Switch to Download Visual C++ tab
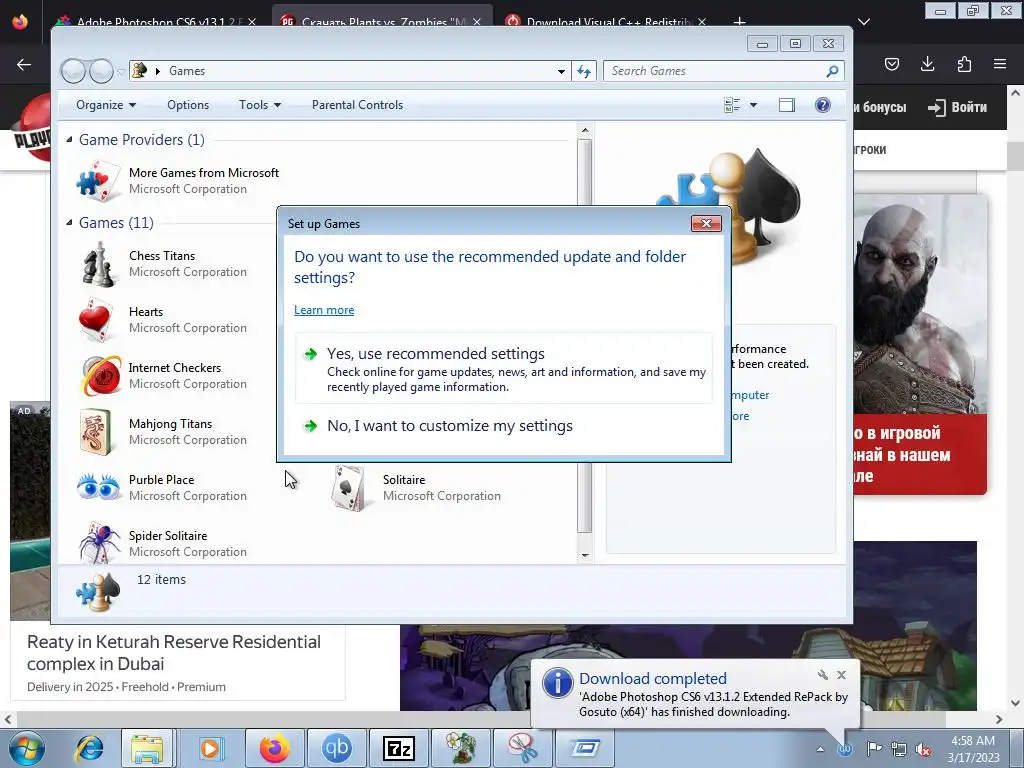 point(606,22)
